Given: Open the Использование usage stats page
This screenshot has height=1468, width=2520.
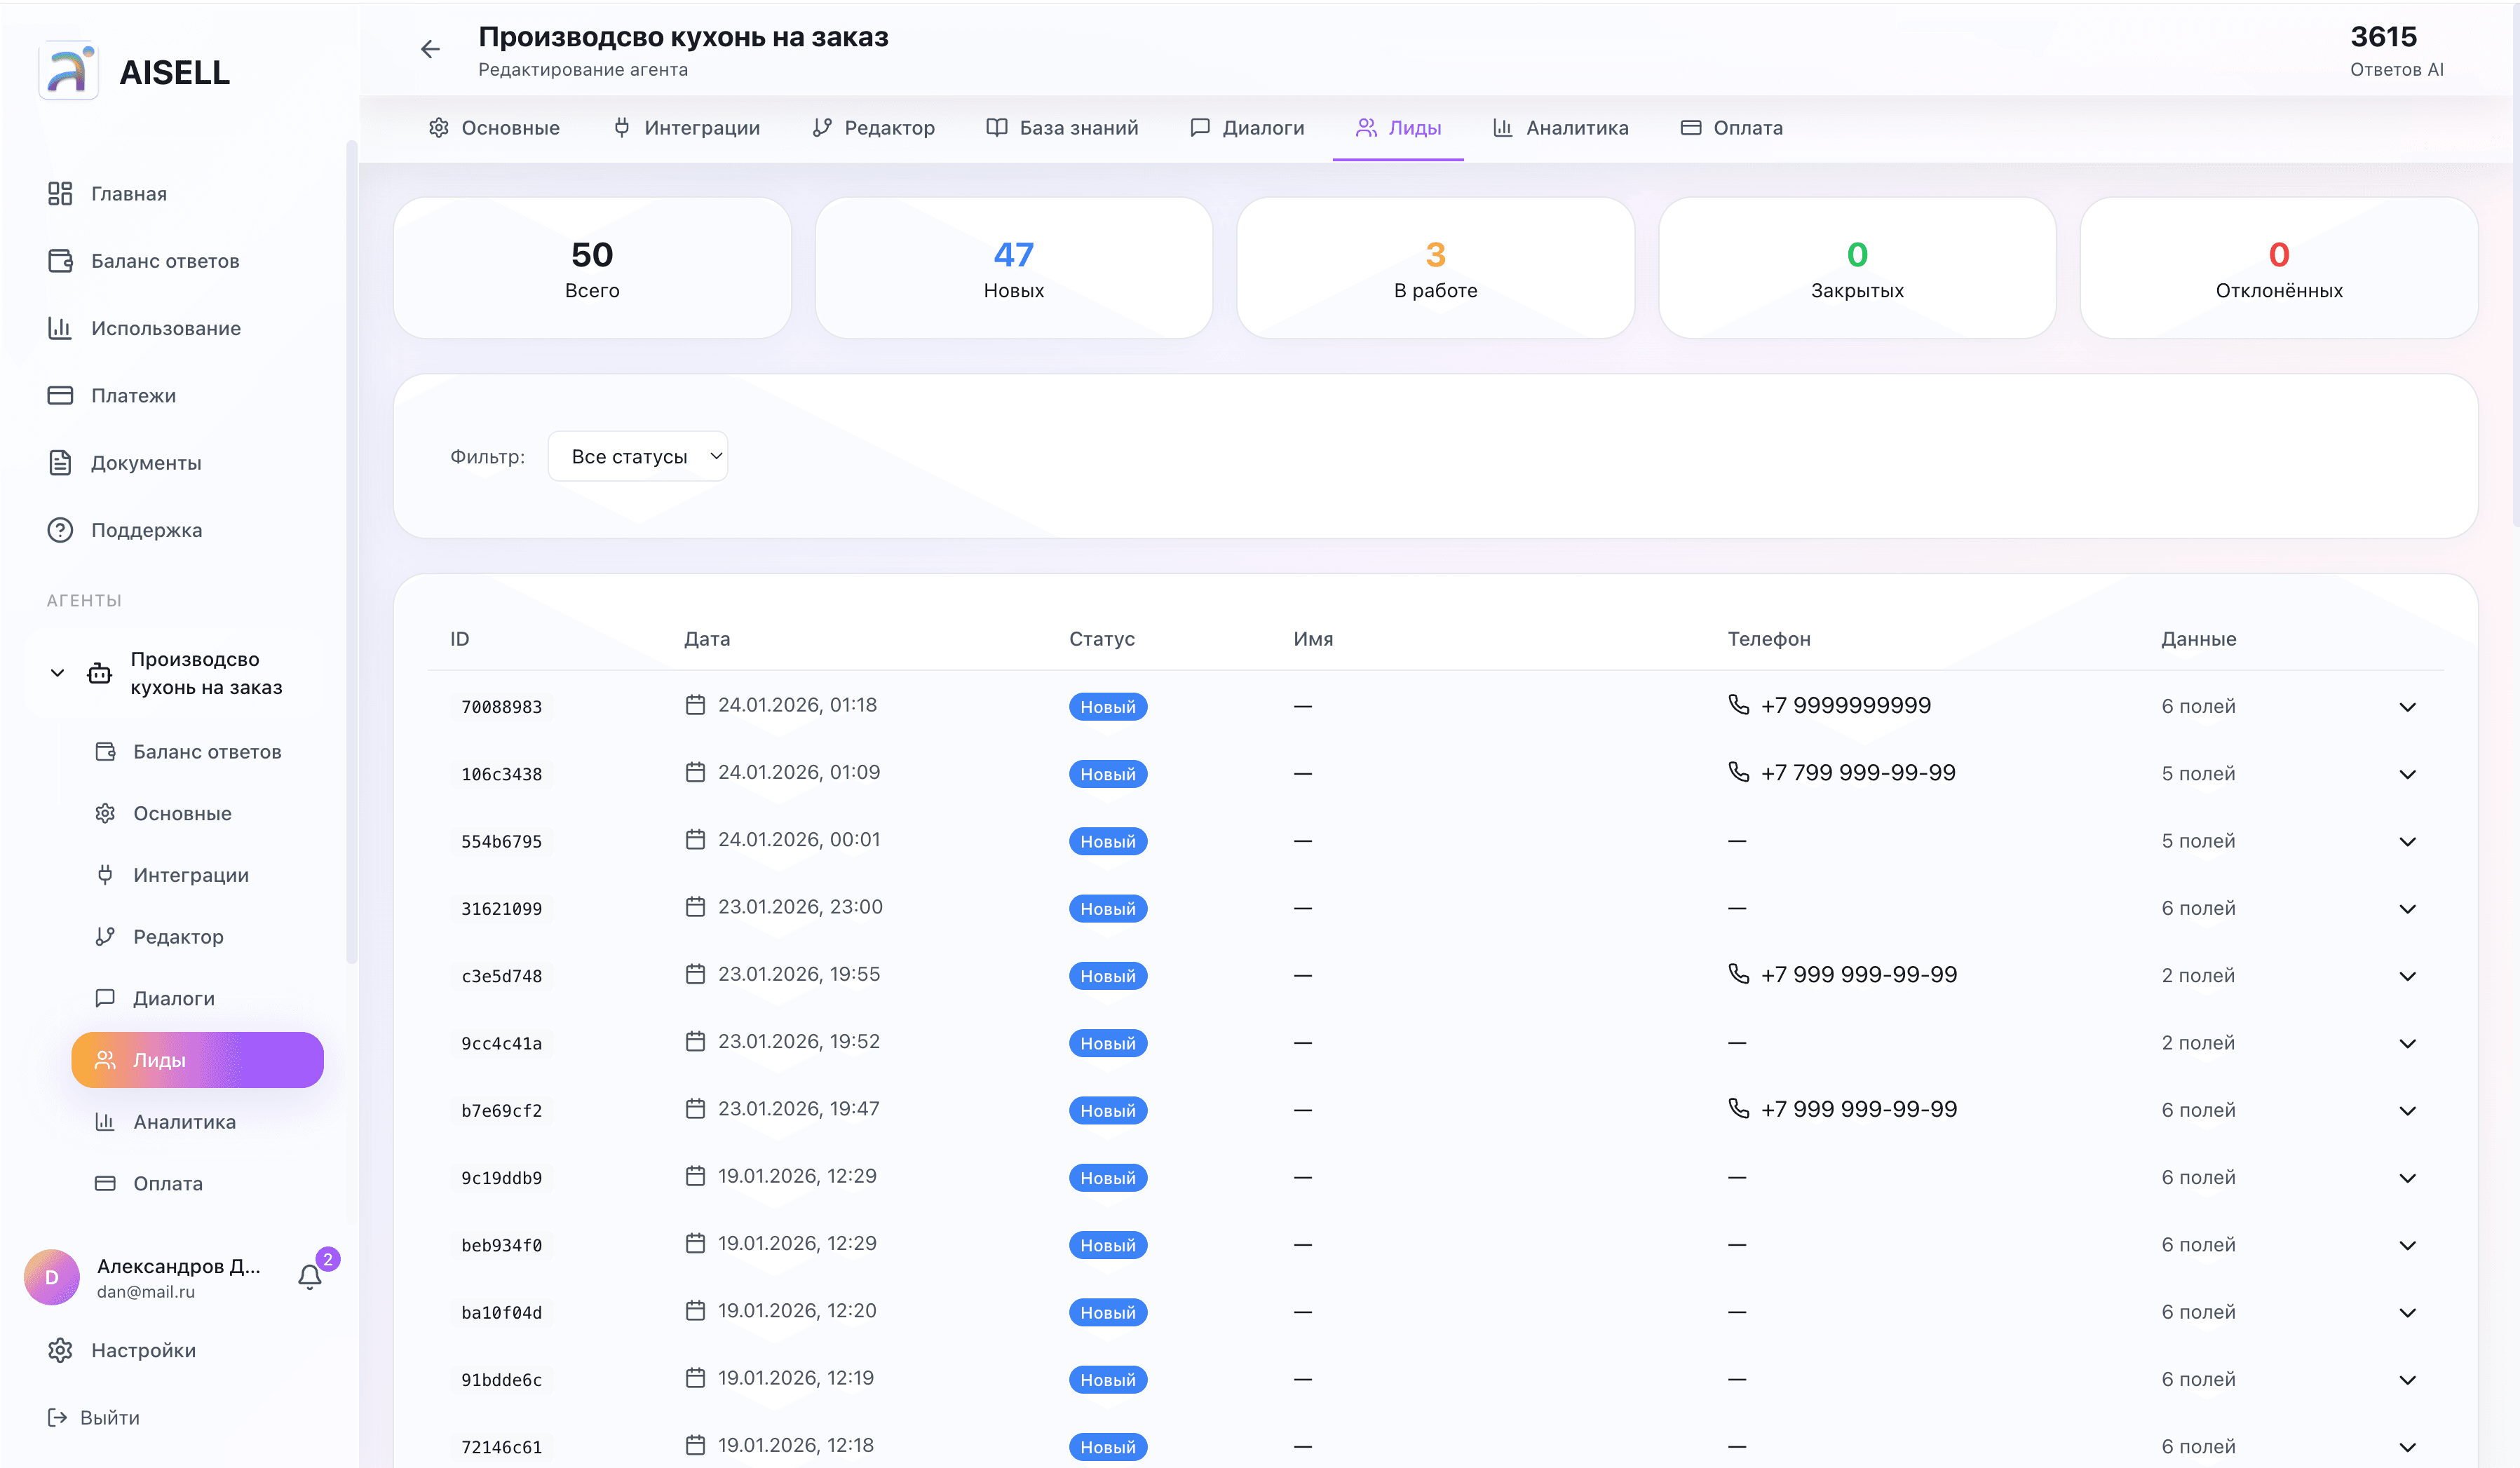Looking at the screenshot, I should (165, 328).
